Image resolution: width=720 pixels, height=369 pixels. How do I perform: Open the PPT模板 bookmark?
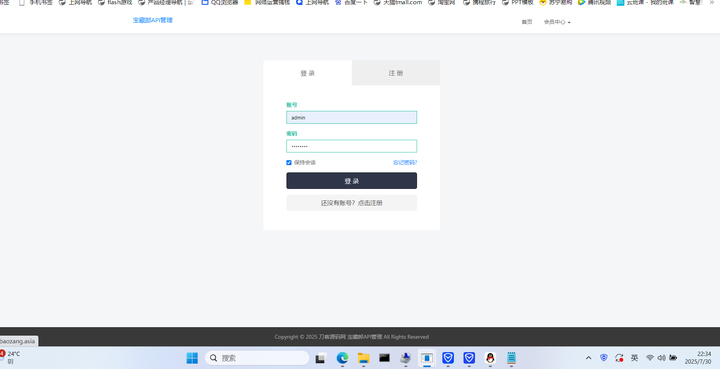pos(518,2)
